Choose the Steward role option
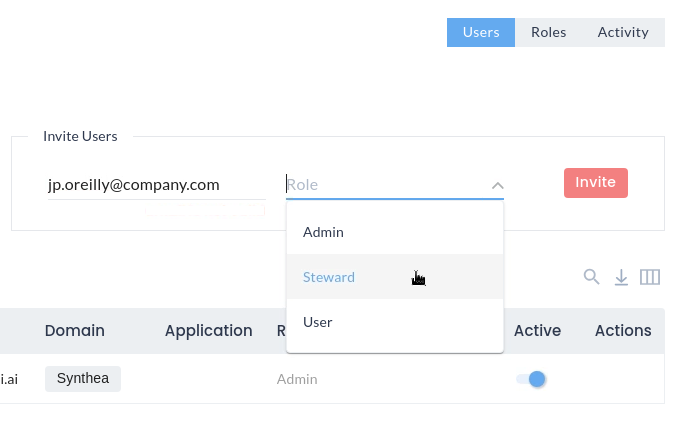This screenshot has width=680, height=428. click(x=329, y=277)
